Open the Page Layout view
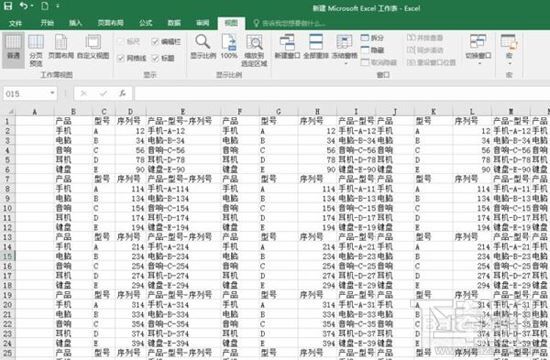The width and height of the screenshot is (550, 360). (61, 42)
